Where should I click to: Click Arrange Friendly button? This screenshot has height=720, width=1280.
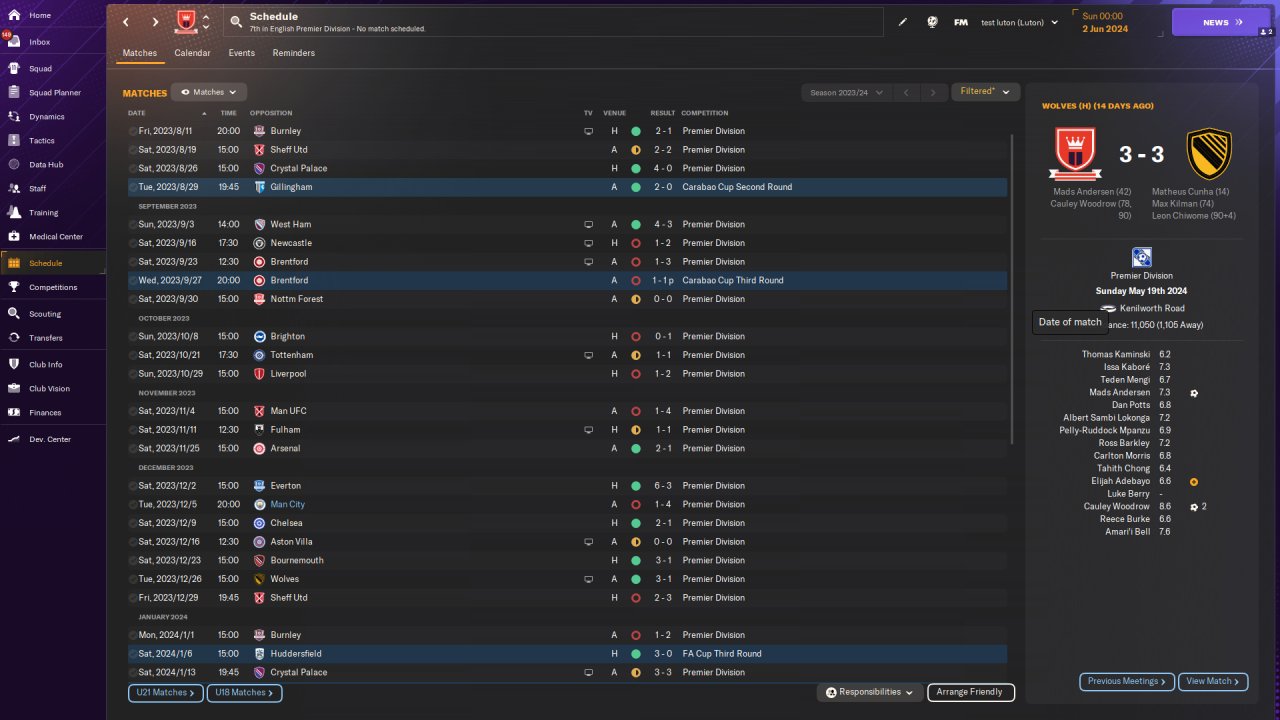click(x=970, y=692)
